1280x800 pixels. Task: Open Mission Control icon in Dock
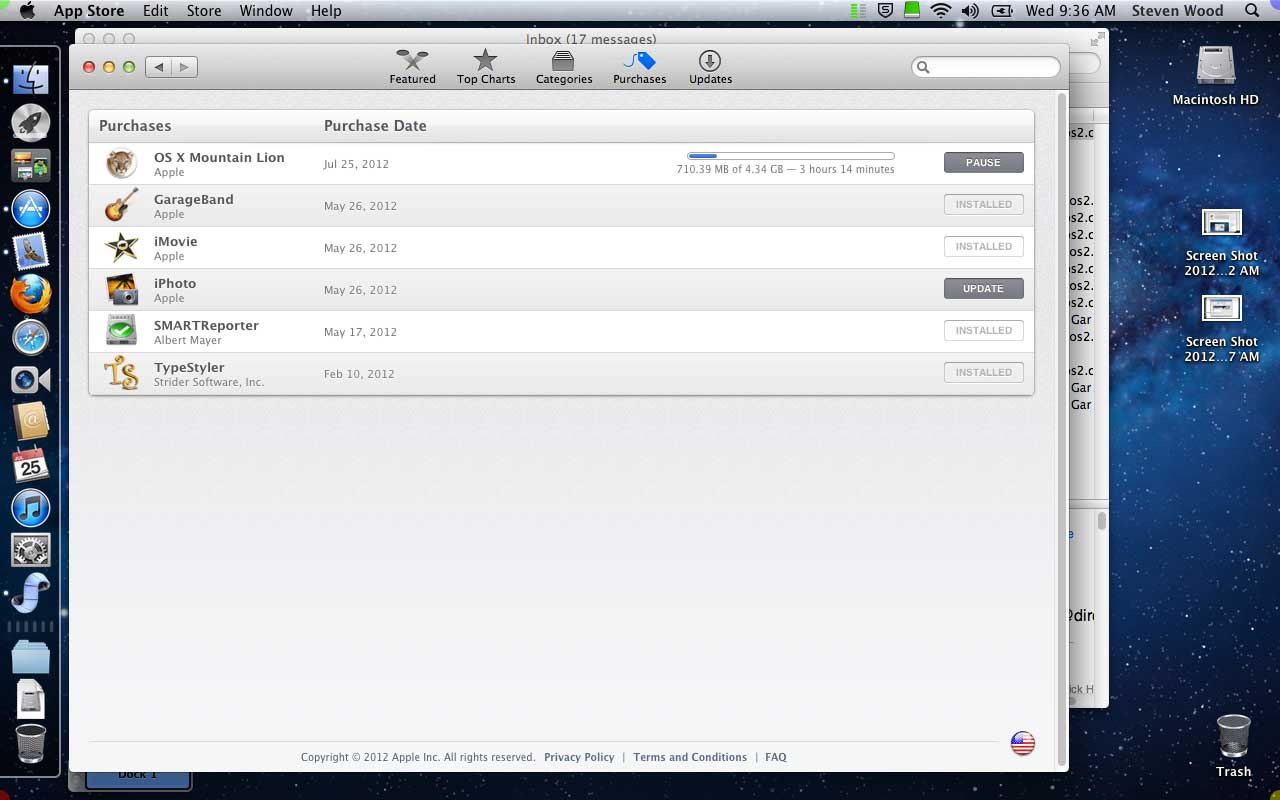31,166
